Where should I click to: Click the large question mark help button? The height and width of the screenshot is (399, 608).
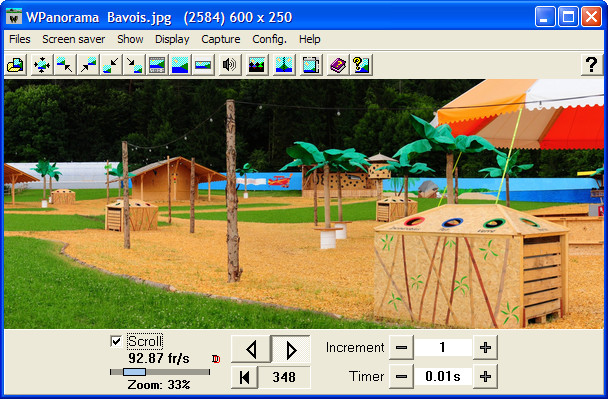(591, 65)
